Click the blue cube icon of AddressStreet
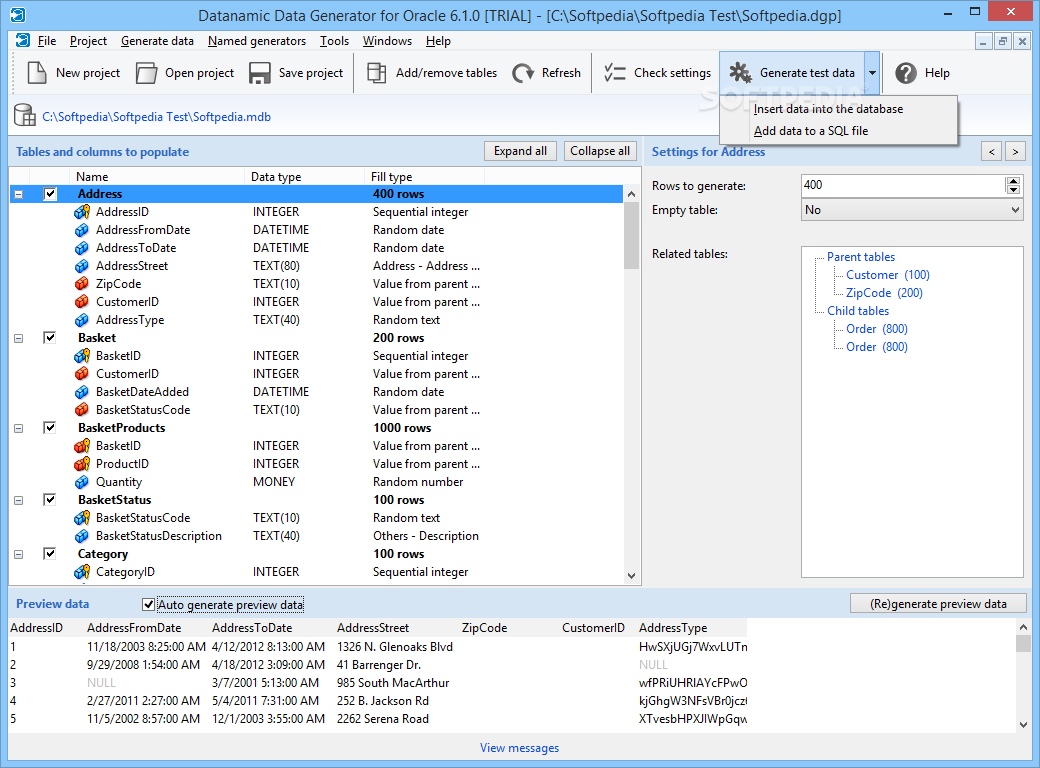The height and width of the screenshot is (768, 1040). [x=82, y=266]
